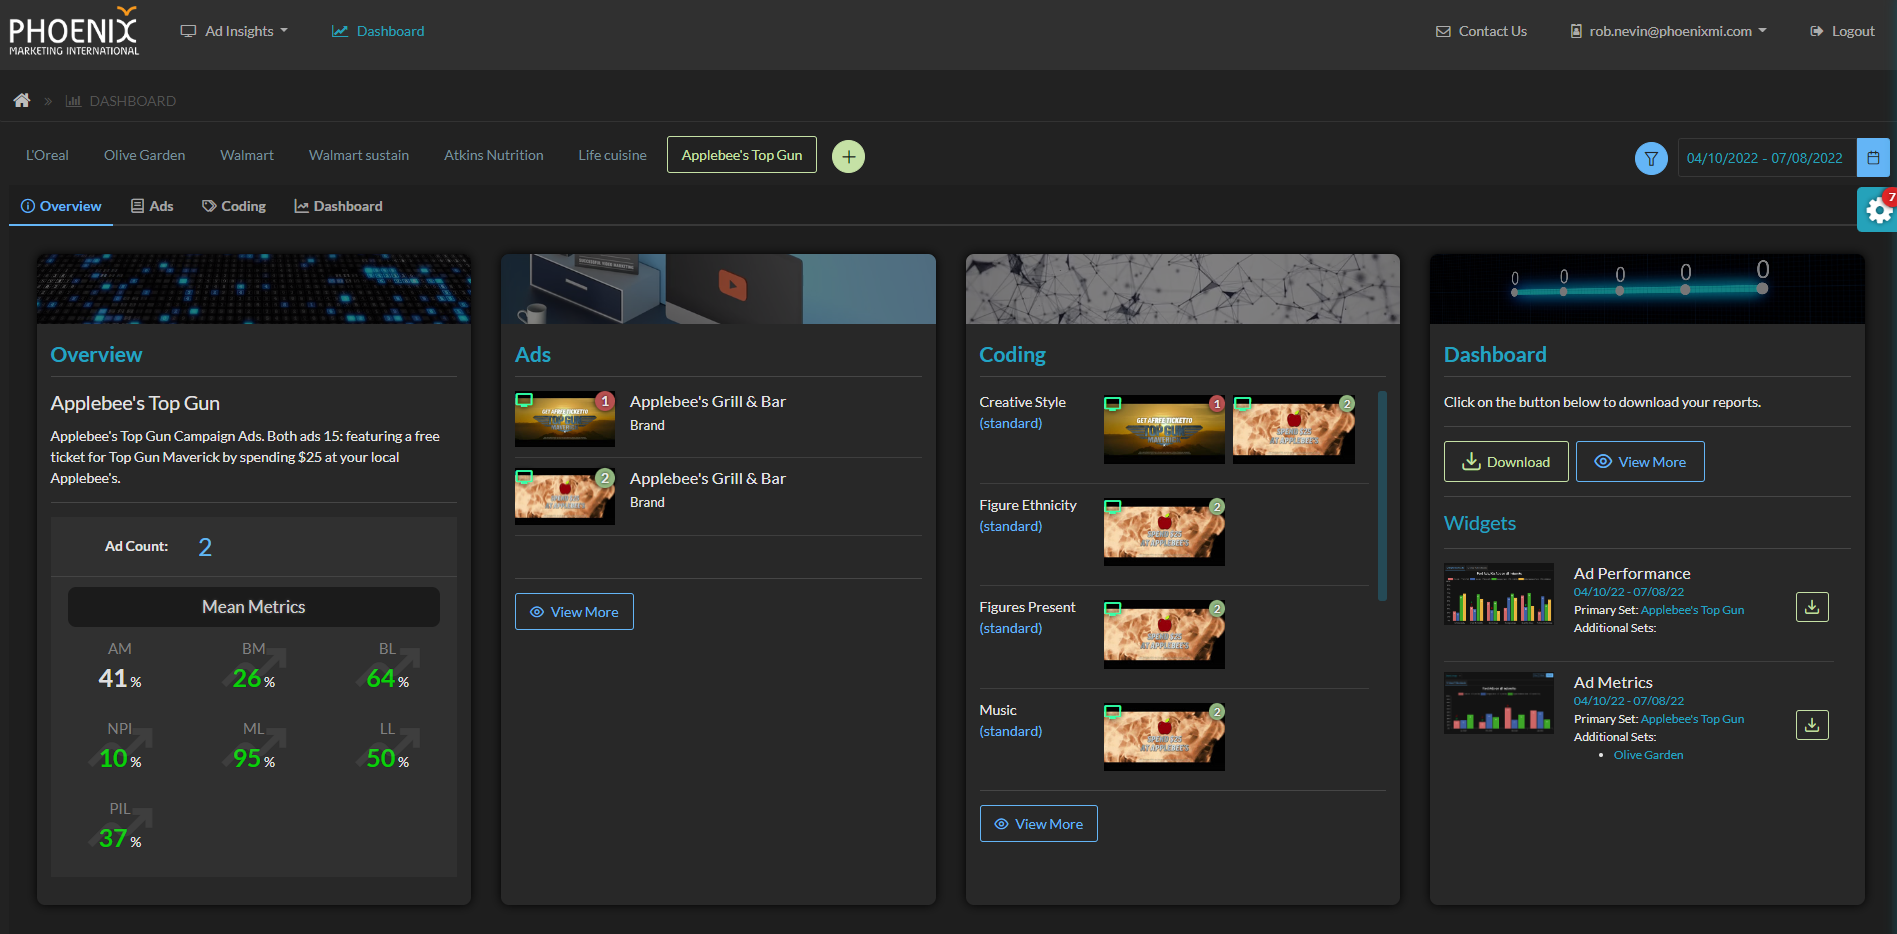Select the Dashboard sub-tab with chart icon
Image resolution: width=1897 pixels, height=934 pixels.
(338, 206)
